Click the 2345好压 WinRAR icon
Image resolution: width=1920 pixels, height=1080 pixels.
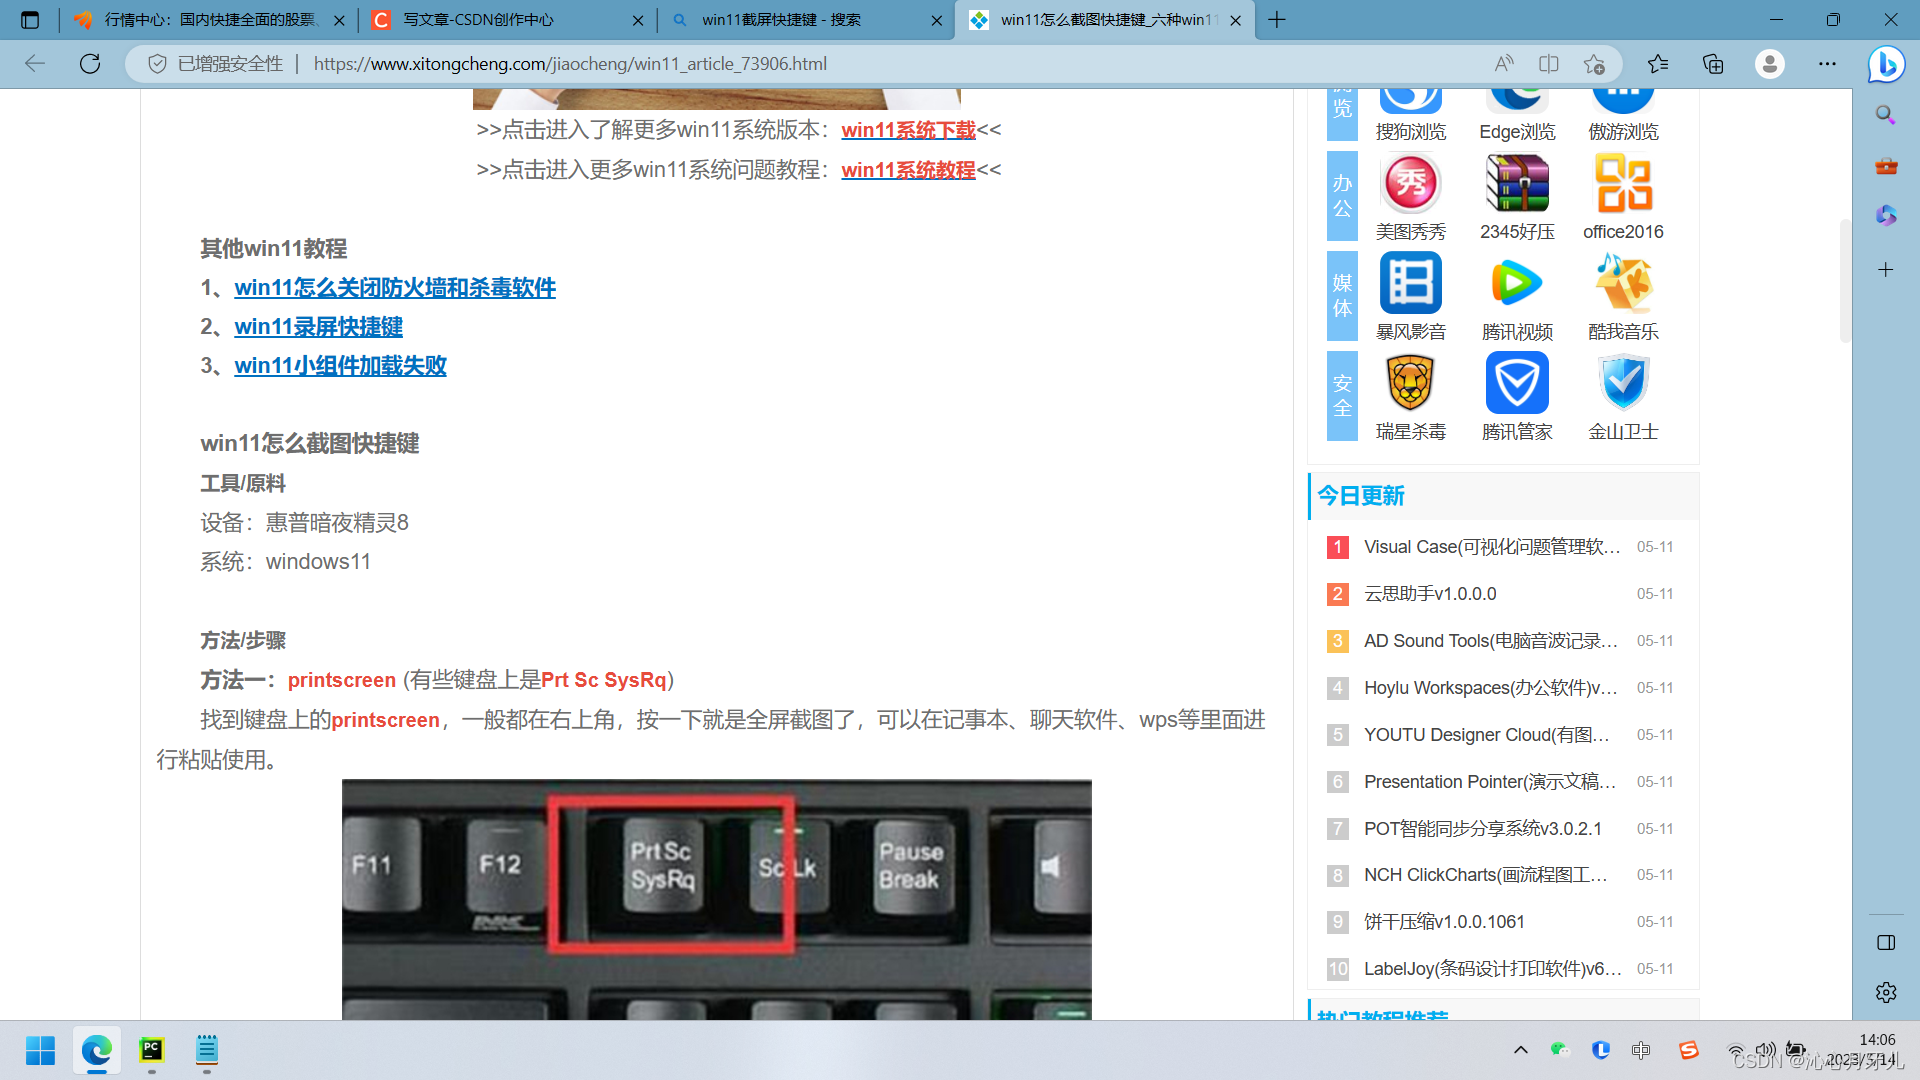click(x=1516, y=184)
